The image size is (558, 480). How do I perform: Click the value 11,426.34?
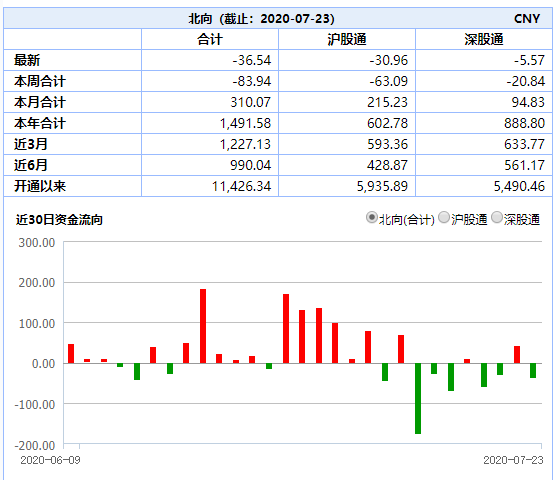242,186
